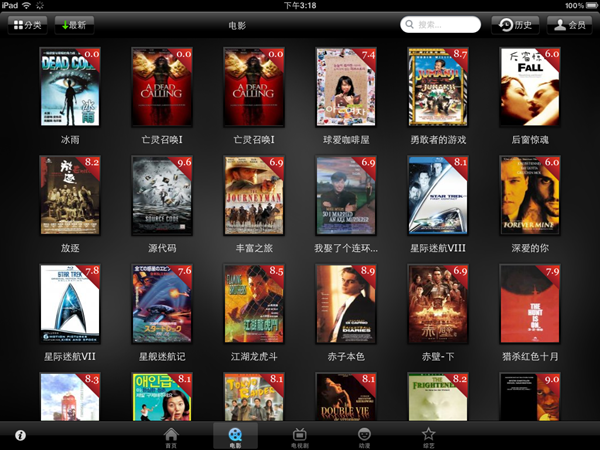Tap the 深爱的你 title label
Screen dimensions: 600x450
pos(530,248)
